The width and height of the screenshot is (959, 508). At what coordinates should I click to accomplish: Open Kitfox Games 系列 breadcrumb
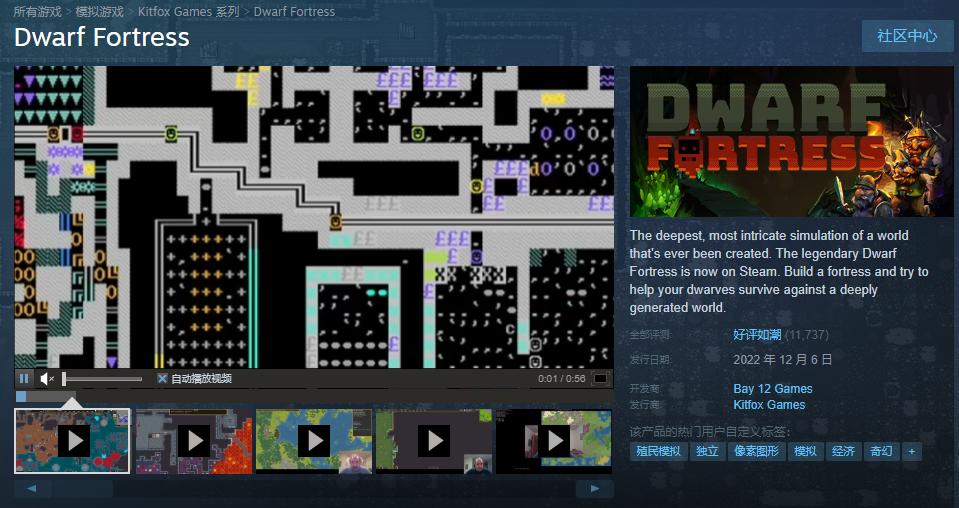pyautogui.click(x=188, y=12)
